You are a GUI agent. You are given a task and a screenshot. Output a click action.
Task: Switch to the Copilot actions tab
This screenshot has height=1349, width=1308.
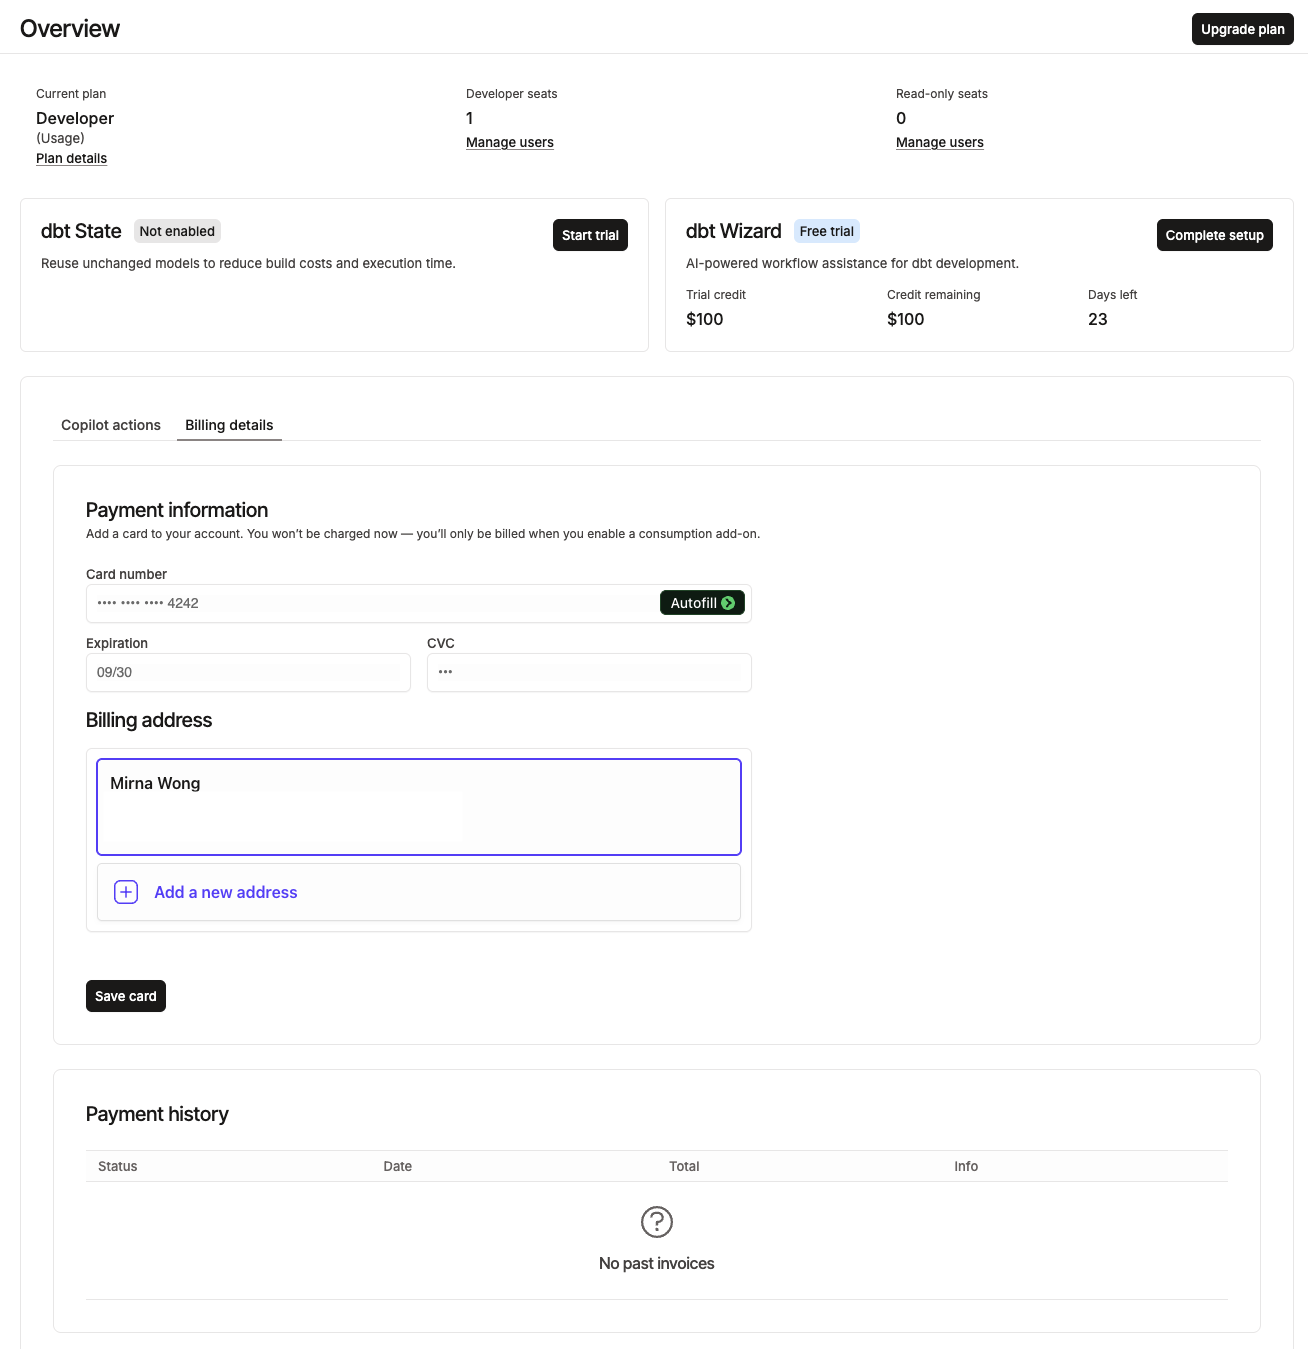click(x=111, y=425)
